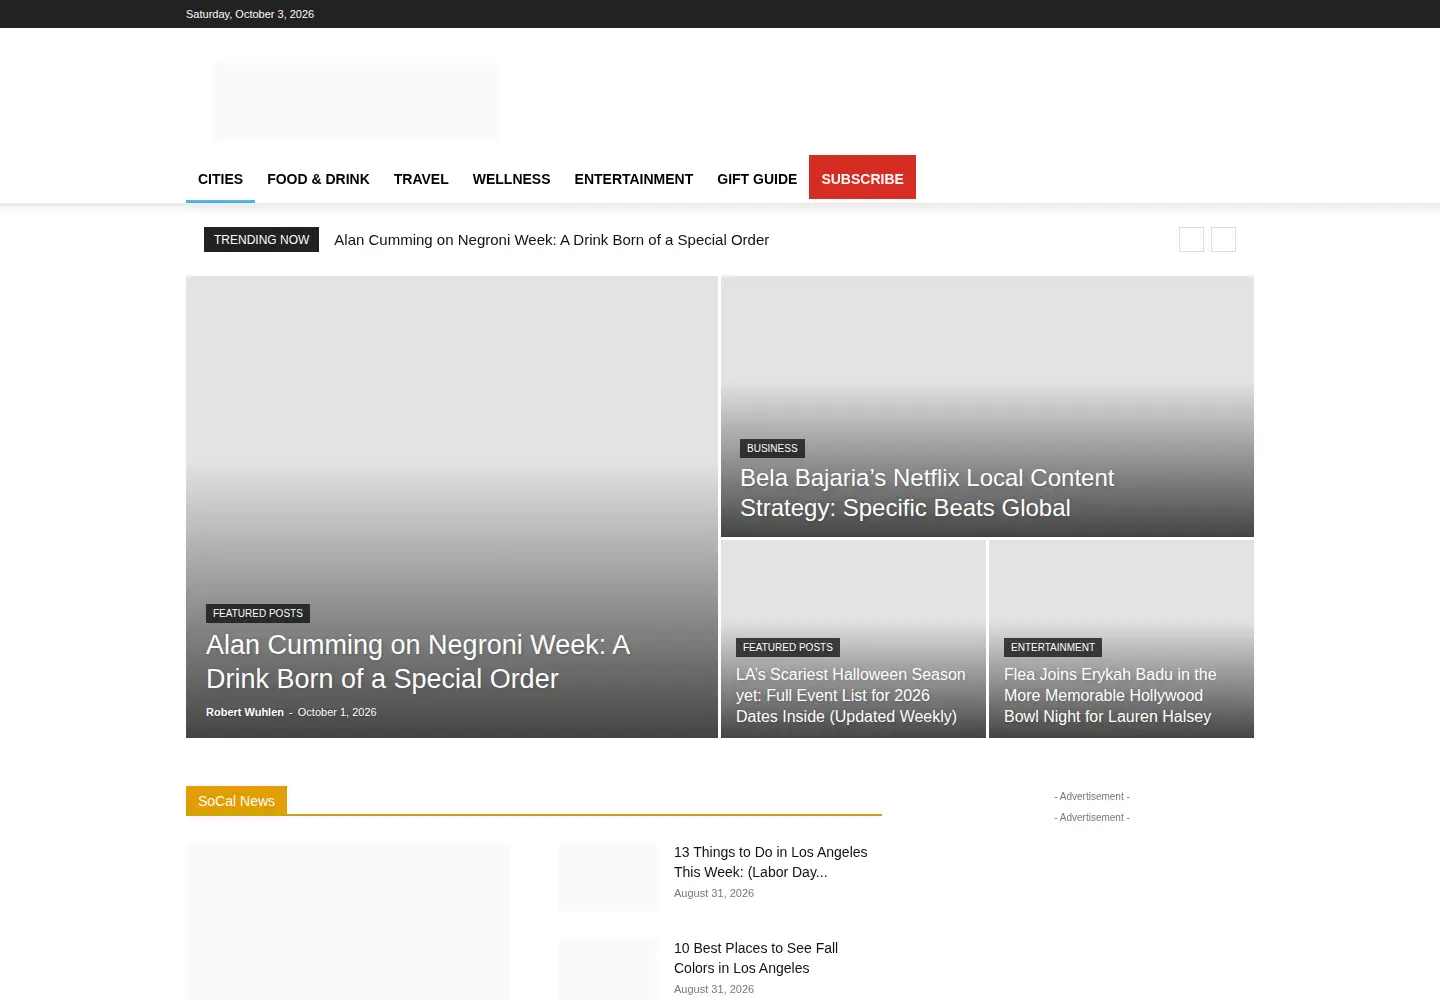Open thumbnail for Fall Colors article
Image resolution: width=1440 pixels, height=1000 pixels.
[x=609, y=970]
